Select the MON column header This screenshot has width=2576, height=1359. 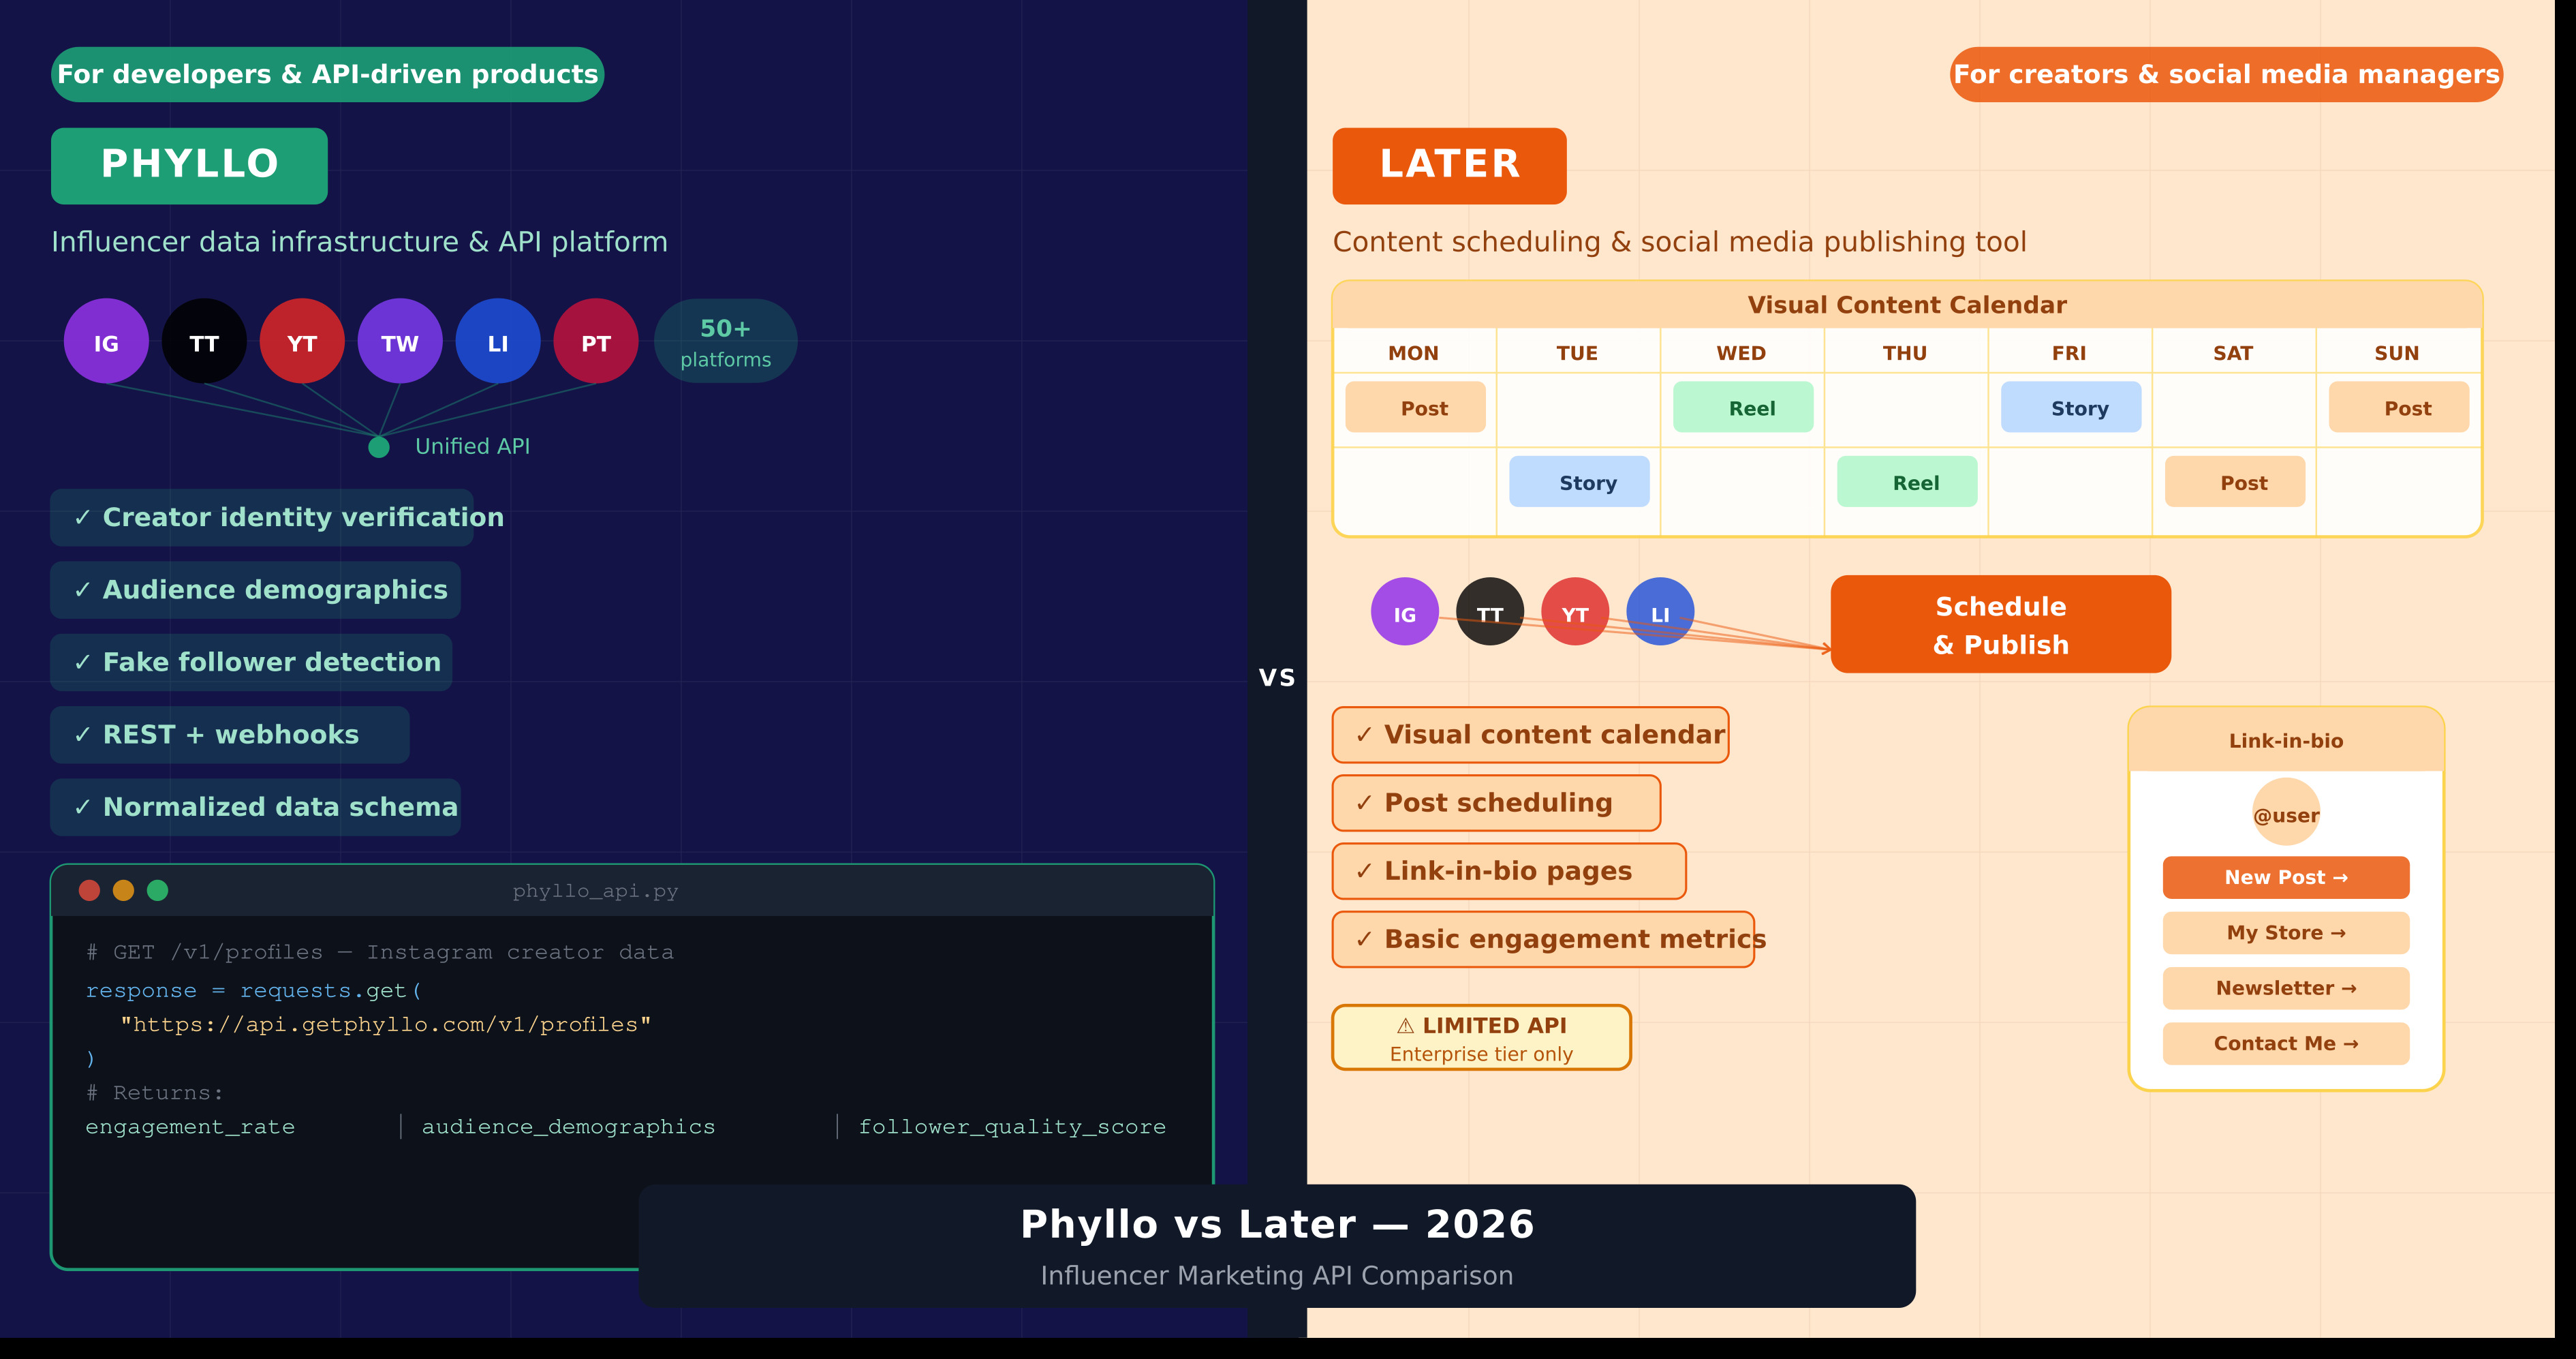[x=1413, y=353]
